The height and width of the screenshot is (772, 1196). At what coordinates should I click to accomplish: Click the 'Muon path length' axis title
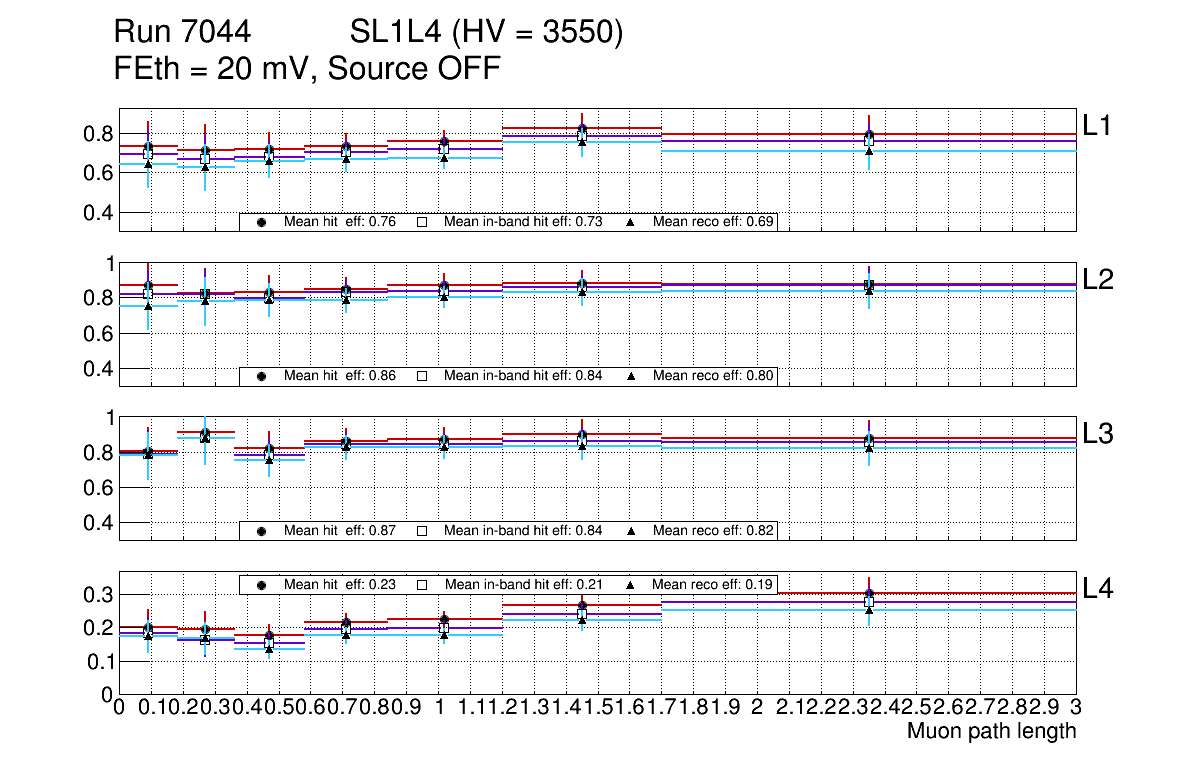click(x=991, y=731)
